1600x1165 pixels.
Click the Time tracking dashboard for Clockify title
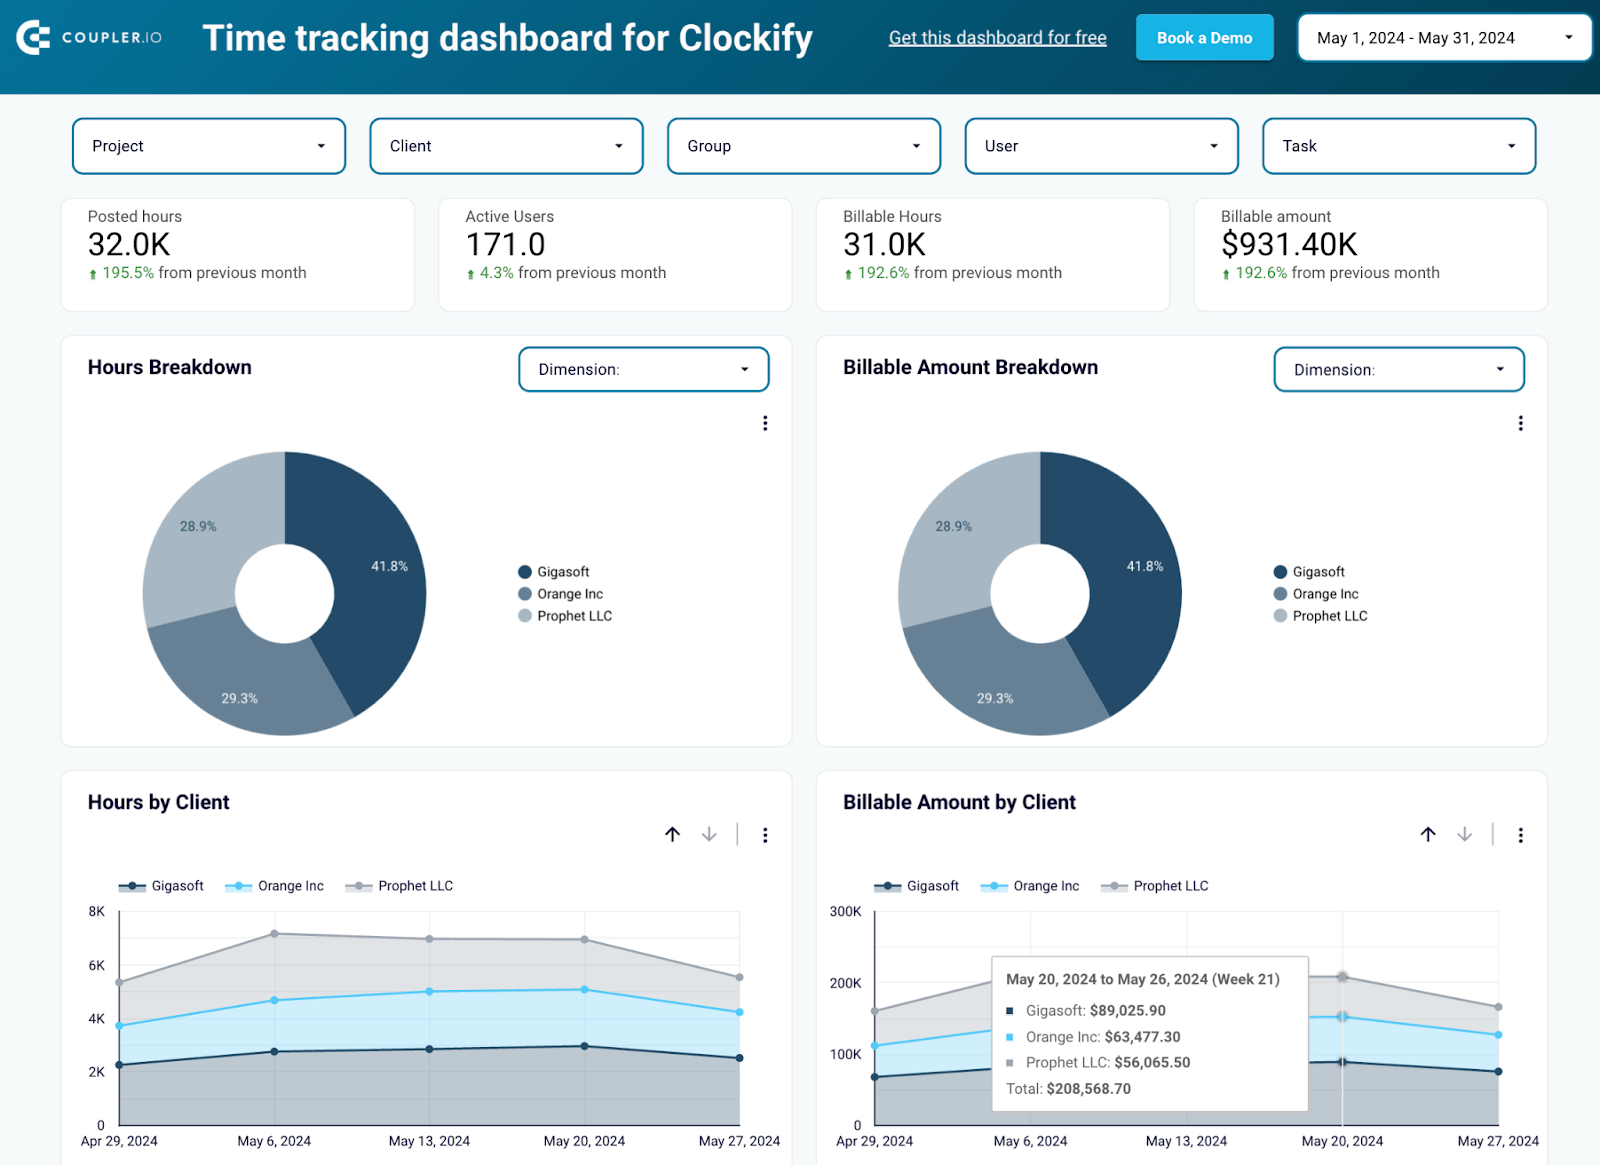point(507,38)
